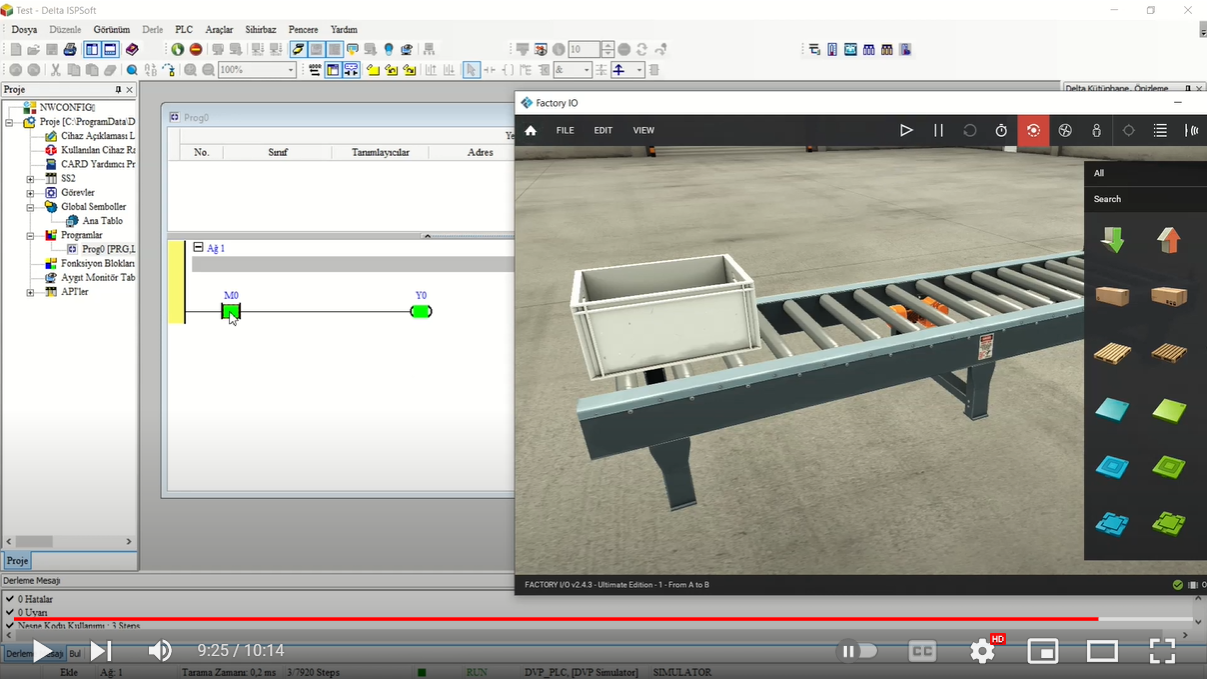Skip to next YouTube video
1207x679 pixels.
[x=100, y=651]
